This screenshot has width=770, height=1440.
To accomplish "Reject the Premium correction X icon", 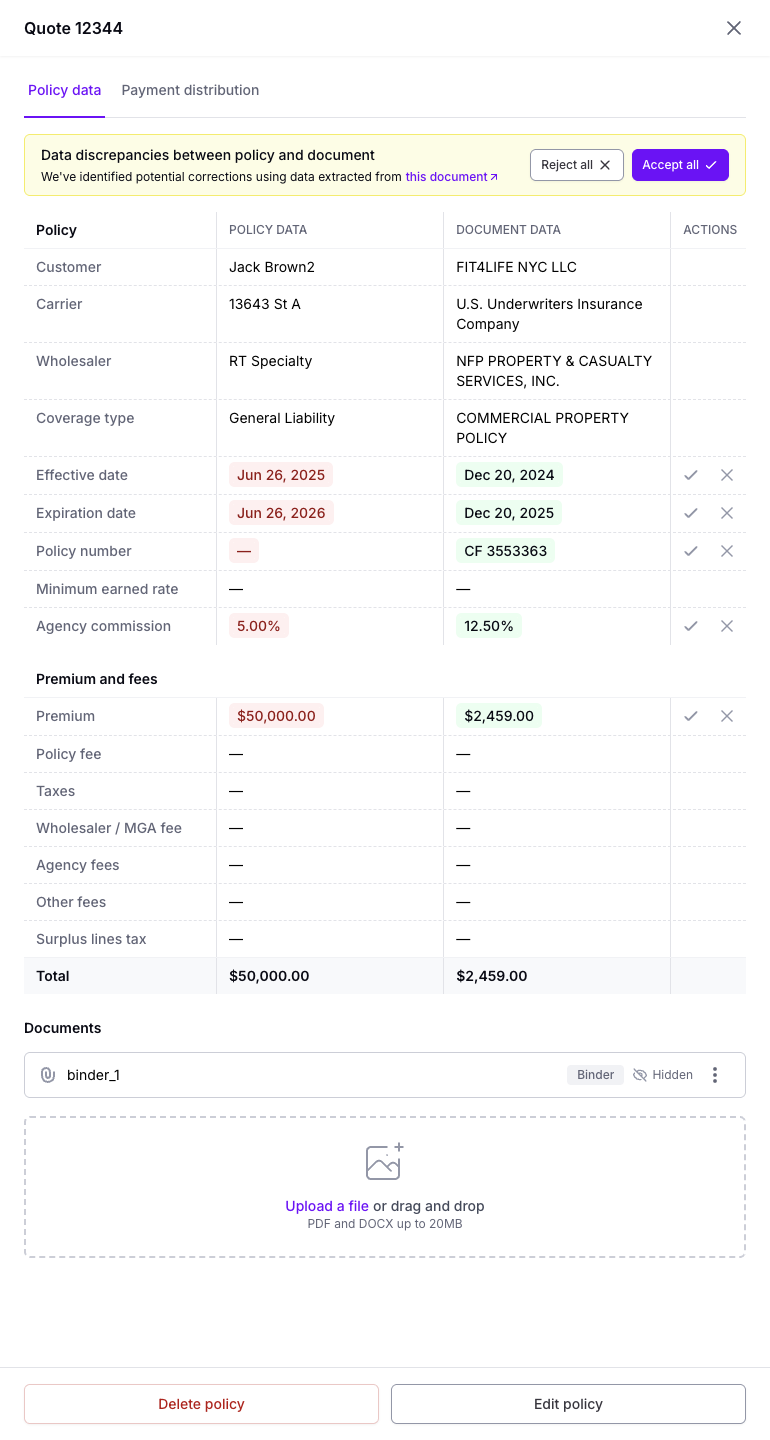I will (727, 716).
